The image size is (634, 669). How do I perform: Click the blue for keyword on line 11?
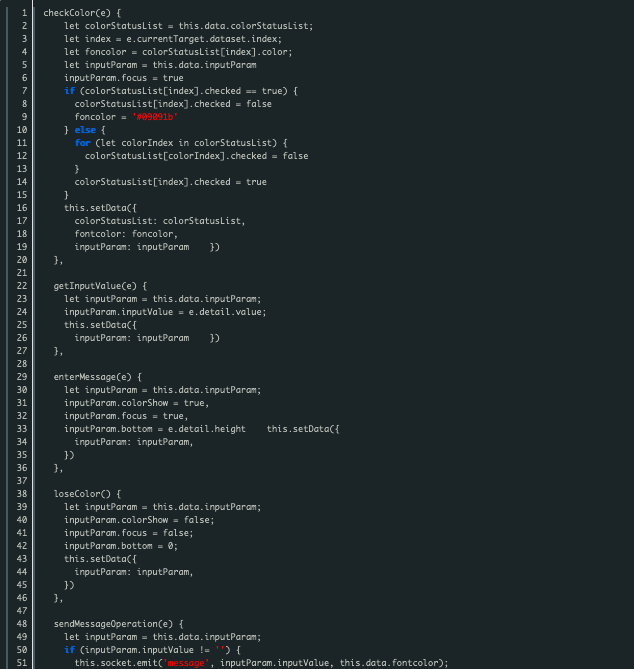click(x=82, y=143)
